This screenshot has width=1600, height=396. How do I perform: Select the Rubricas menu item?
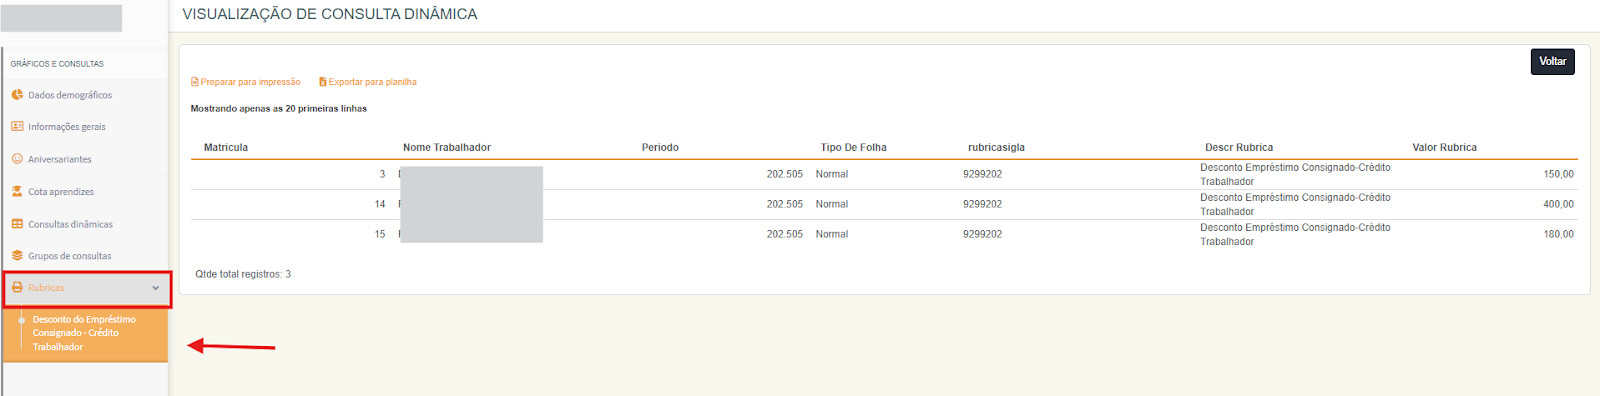click(86, 288)
